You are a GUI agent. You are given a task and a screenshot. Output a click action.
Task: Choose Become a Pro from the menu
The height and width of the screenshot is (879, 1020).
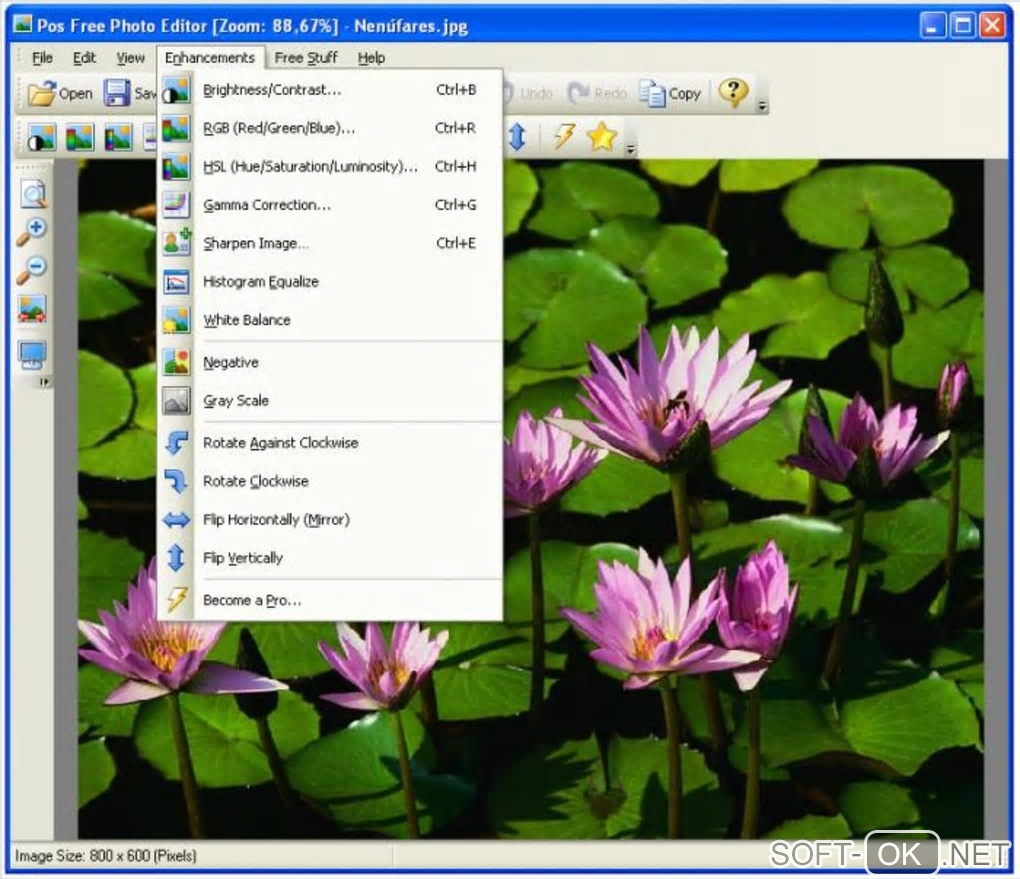pos(330,600)
